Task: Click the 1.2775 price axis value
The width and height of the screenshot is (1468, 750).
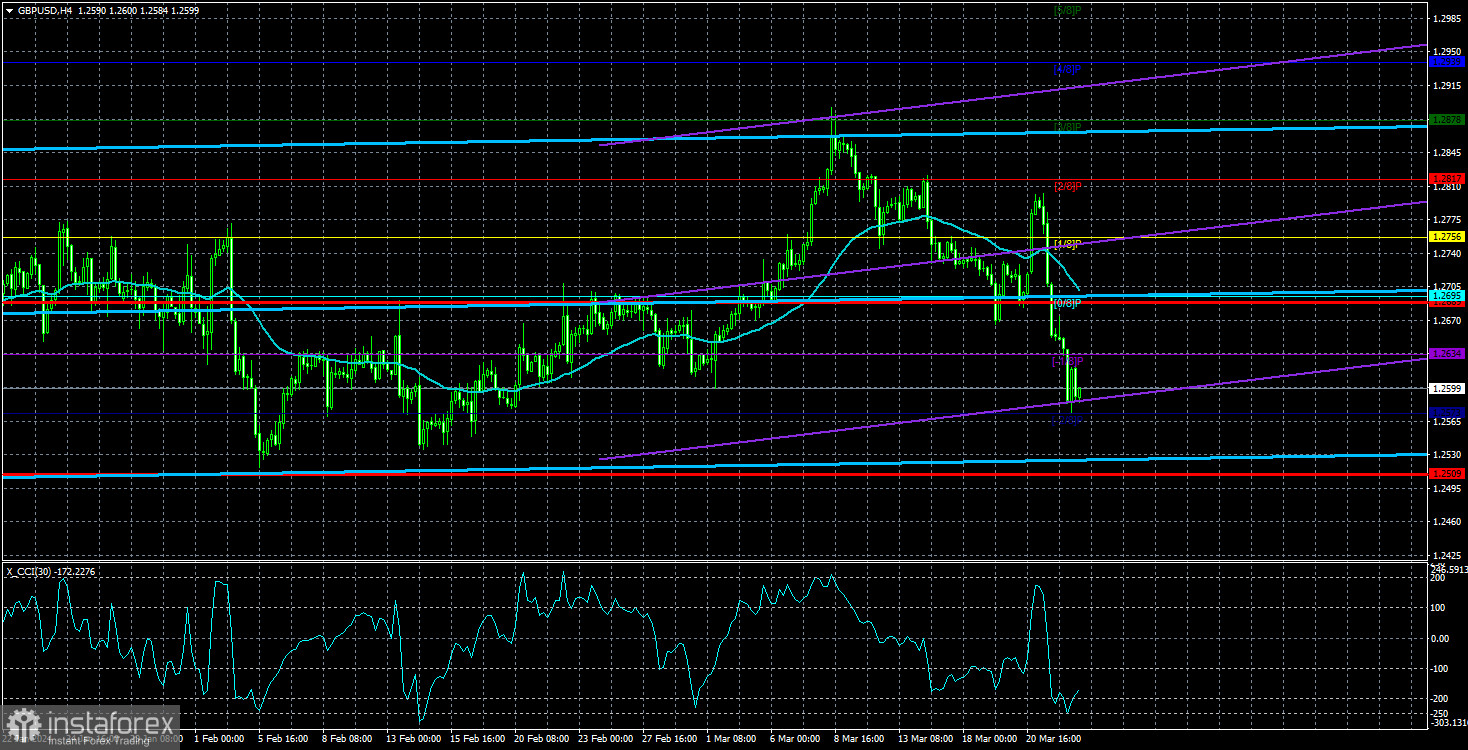Action: point(1447,220)
